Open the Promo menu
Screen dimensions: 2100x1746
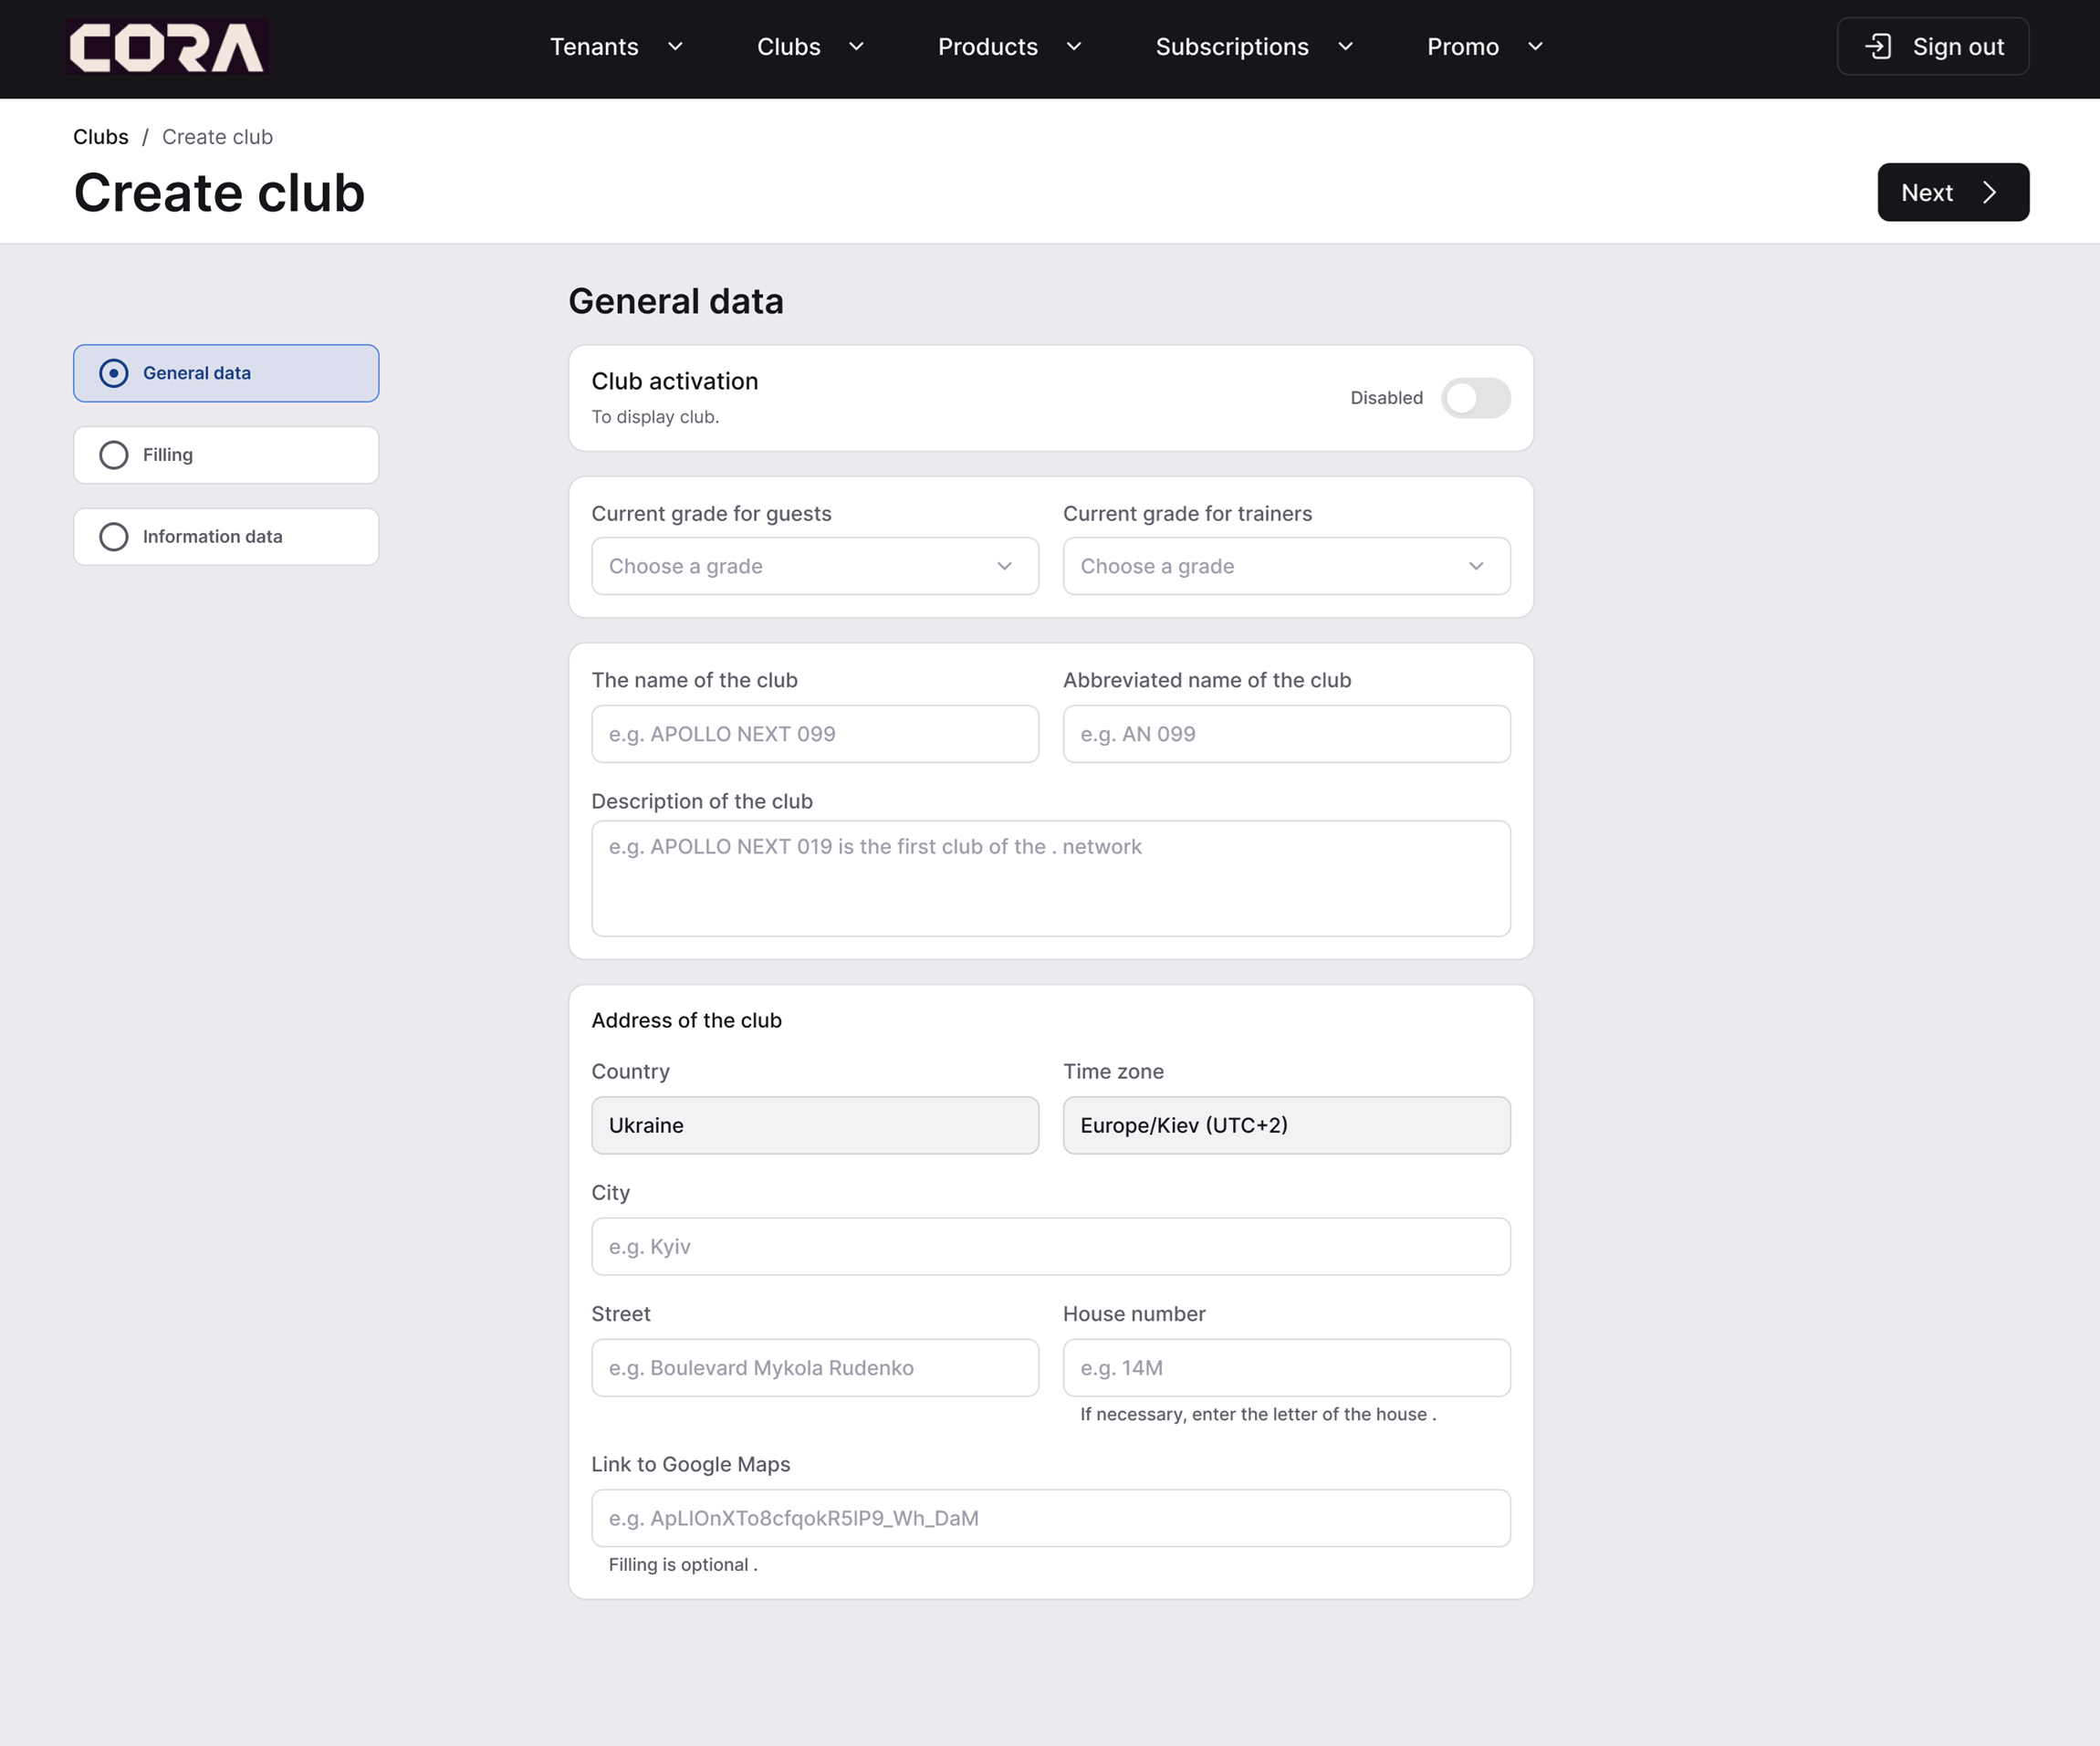1485,46
